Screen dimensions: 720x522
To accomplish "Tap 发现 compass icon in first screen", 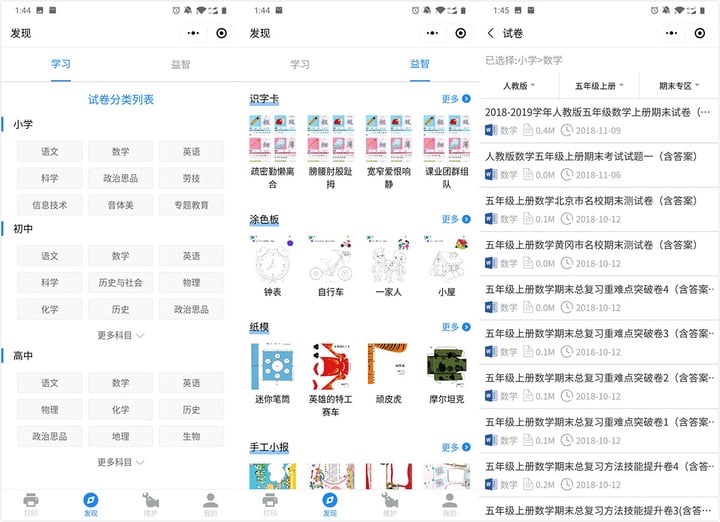I will point(90,500).
